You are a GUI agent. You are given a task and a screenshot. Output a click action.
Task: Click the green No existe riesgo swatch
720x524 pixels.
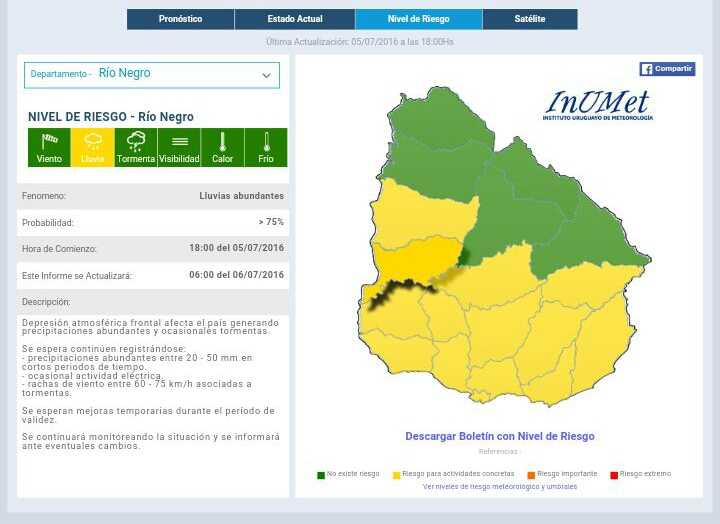coord(321,475)
